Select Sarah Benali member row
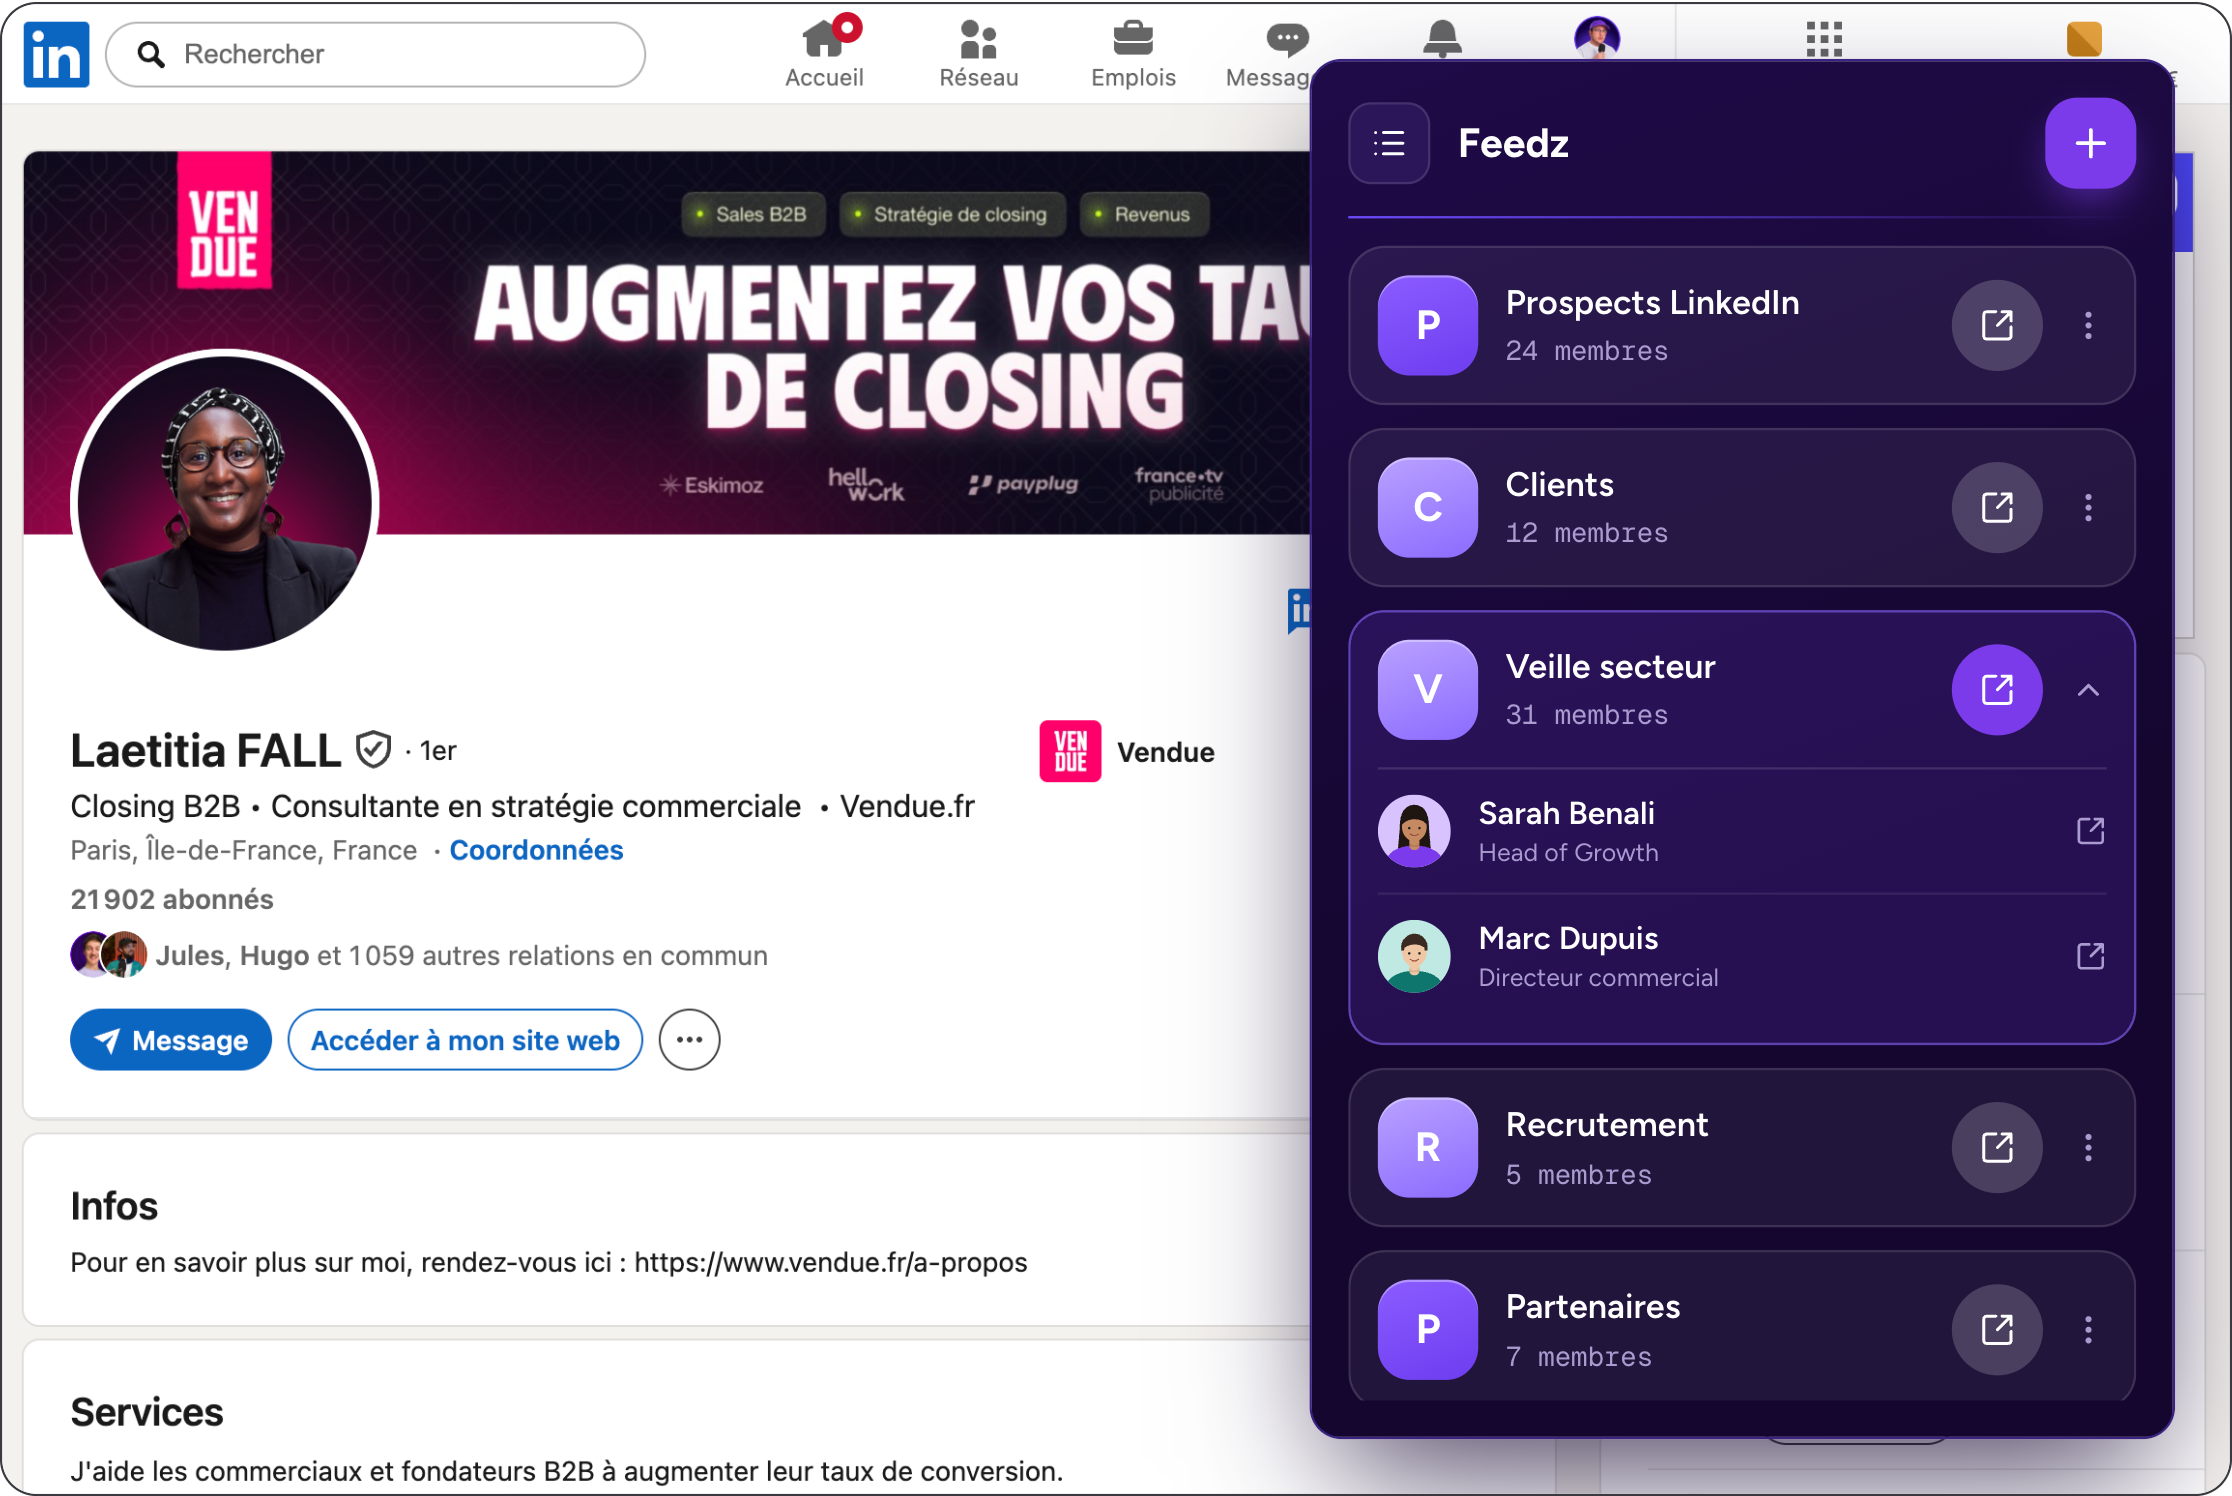The height and width of the screenshot is (1496, 2232). (x=1741, y=831)
